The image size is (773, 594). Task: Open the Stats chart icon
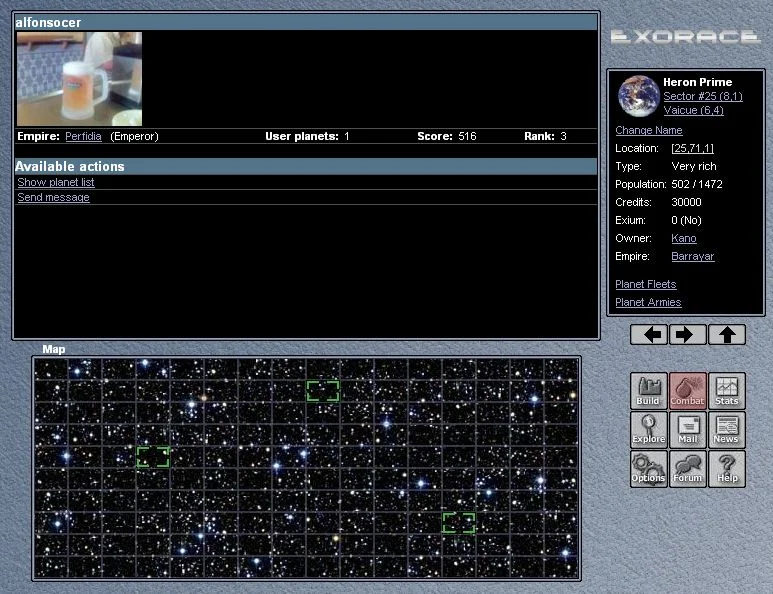point(726,390)
